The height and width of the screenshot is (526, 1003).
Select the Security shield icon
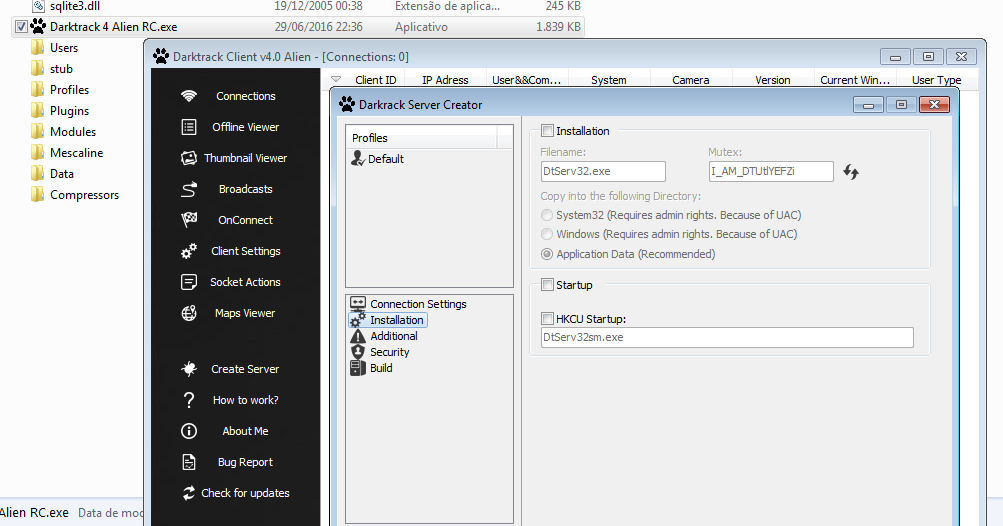[358, 352]
